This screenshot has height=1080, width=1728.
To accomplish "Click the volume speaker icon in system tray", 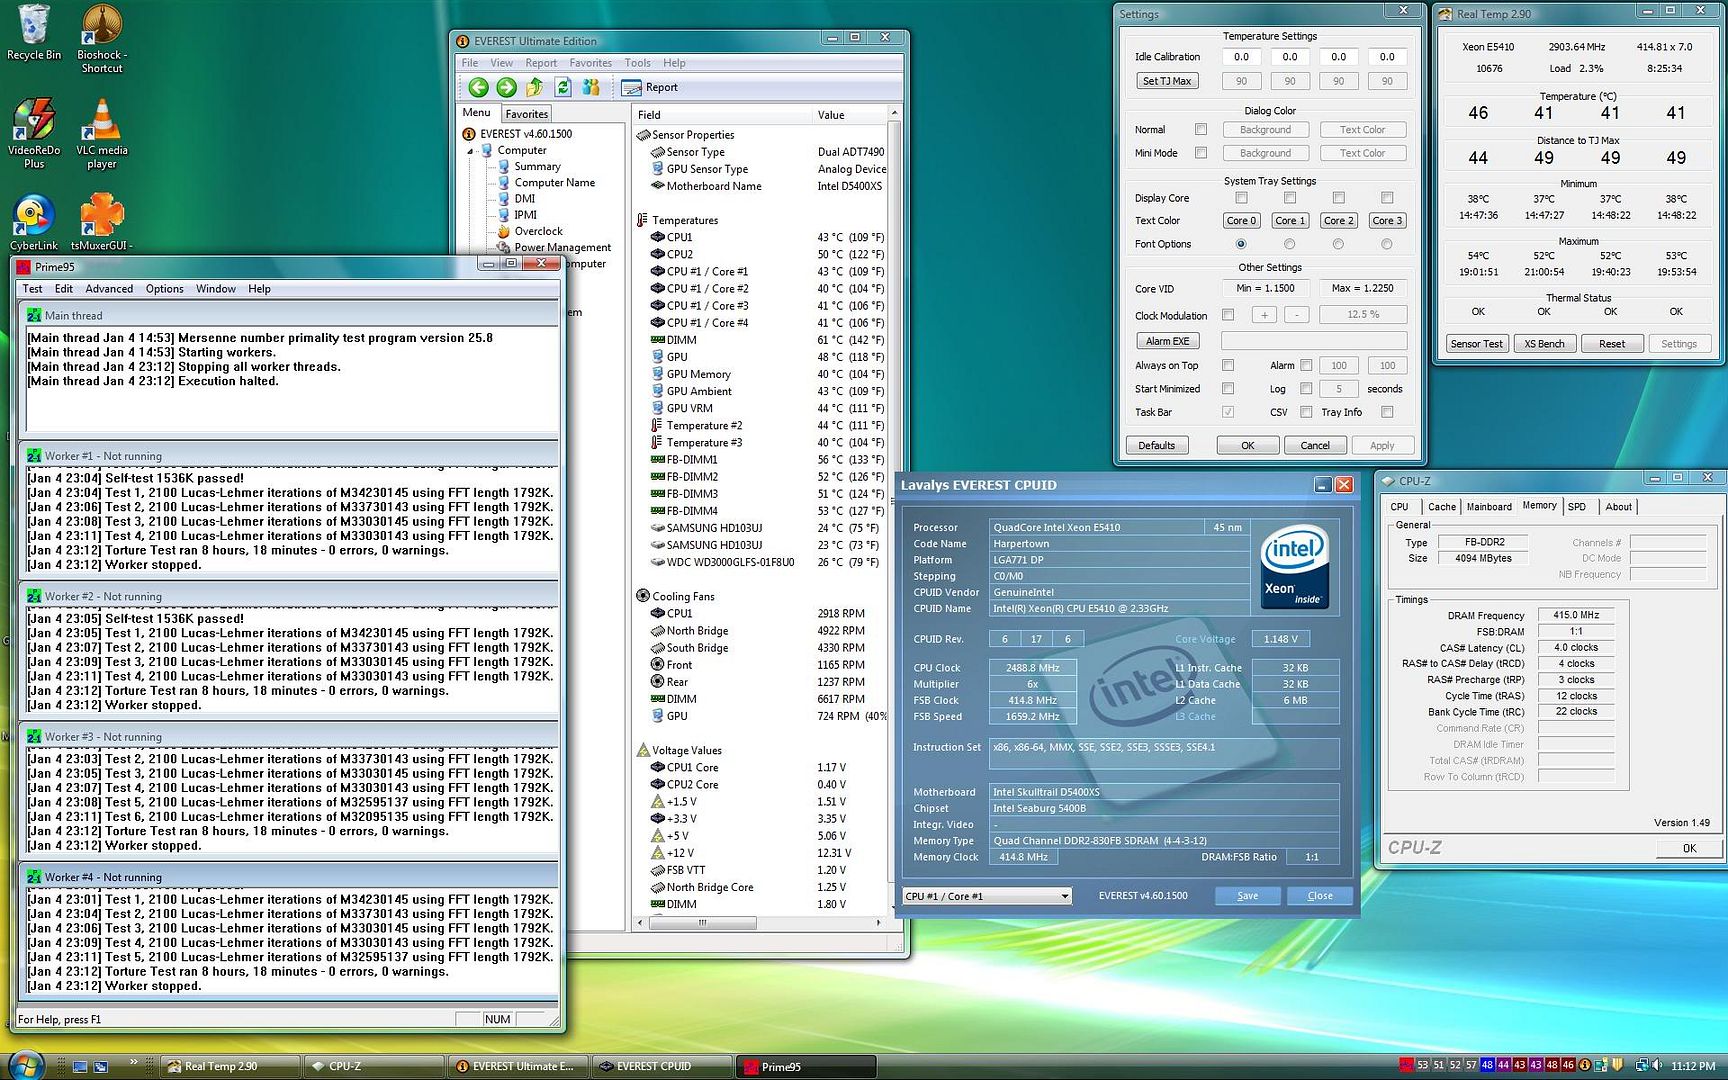I will point(1657,1065).
